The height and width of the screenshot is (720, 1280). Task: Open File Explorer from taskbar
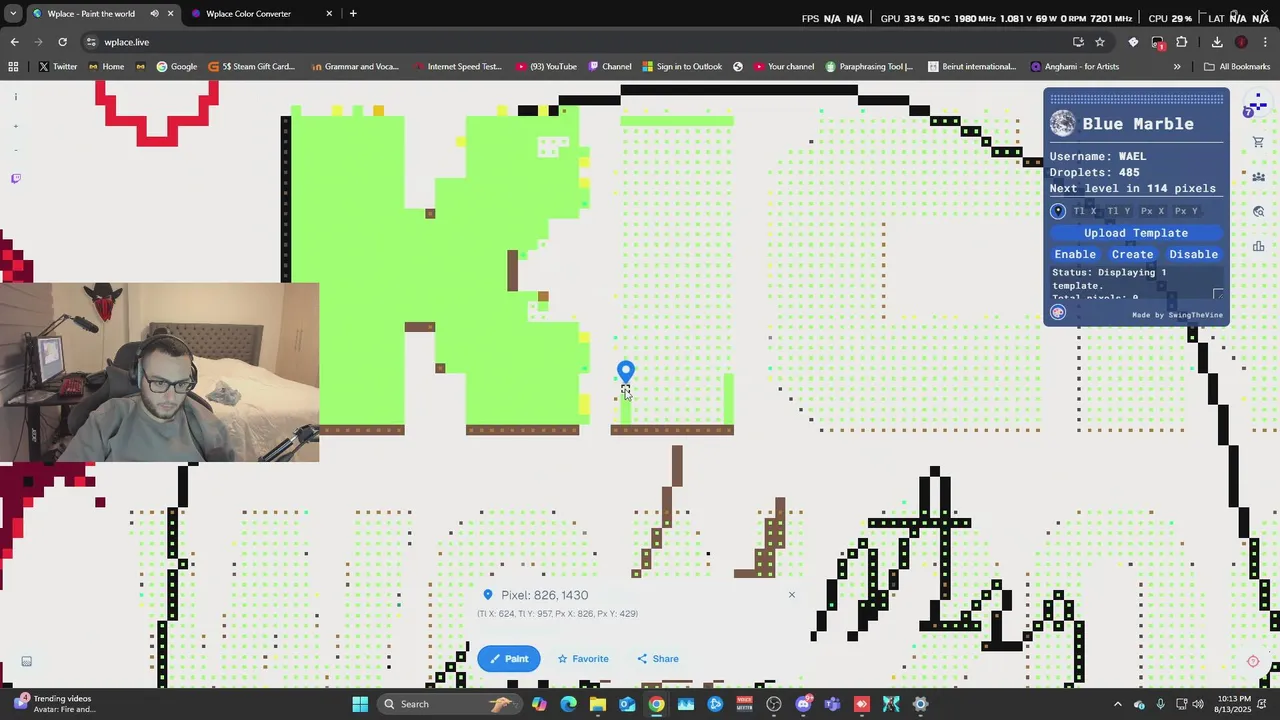598,704
